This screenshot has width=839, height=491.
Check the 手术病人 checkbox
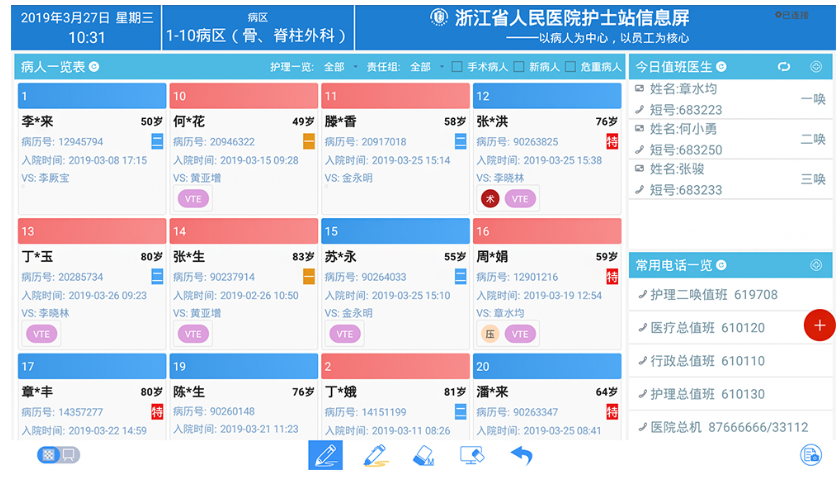457,67
